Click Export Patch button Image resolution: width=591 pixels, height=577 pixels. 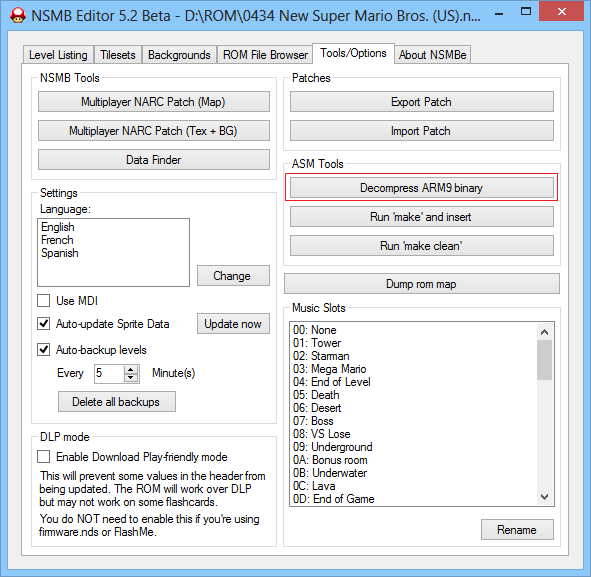click(421, 102)
